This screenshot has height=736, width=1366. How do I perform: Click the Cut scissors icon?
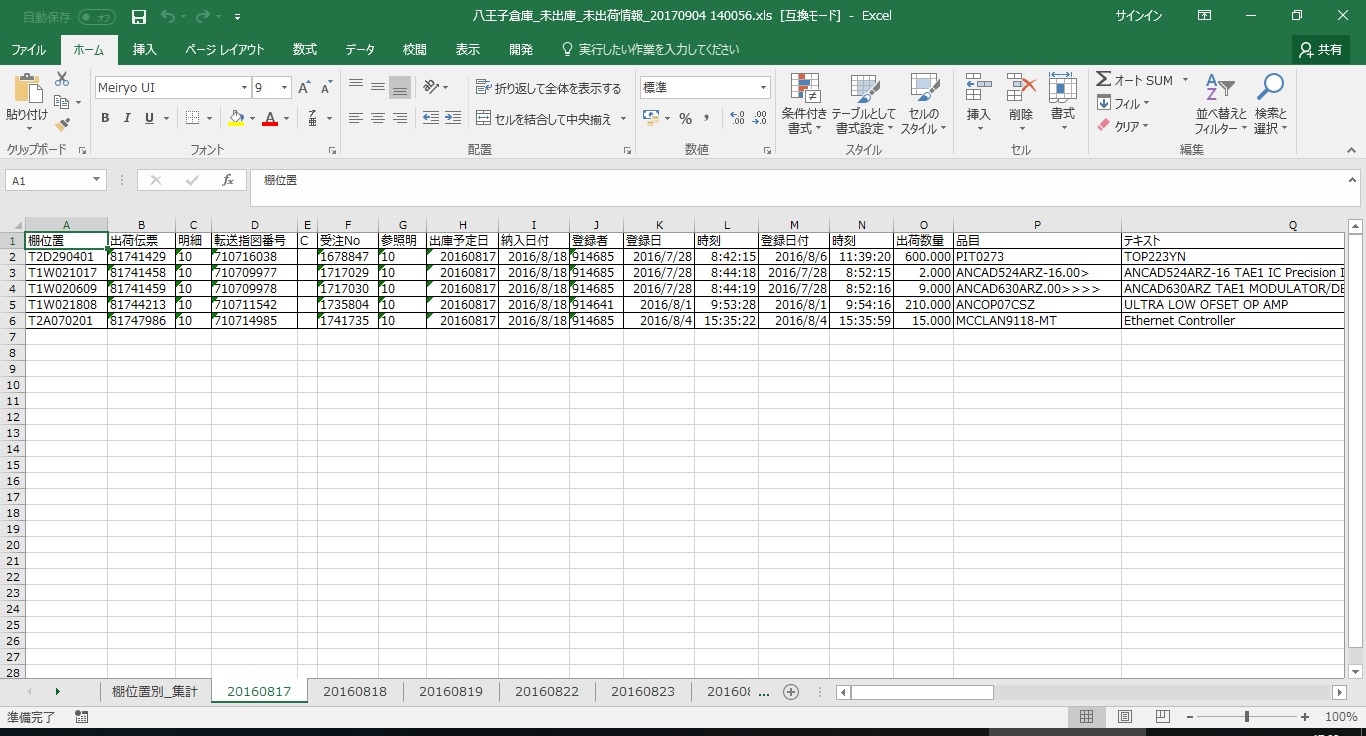[x=62, y=79]
